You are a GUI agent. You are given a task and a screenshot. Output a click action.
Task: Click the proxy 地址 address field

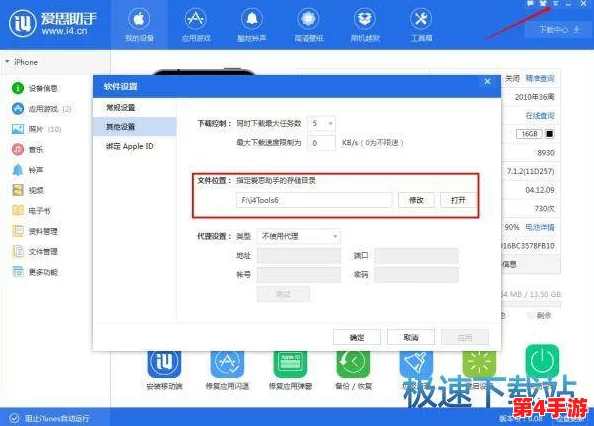299,256
